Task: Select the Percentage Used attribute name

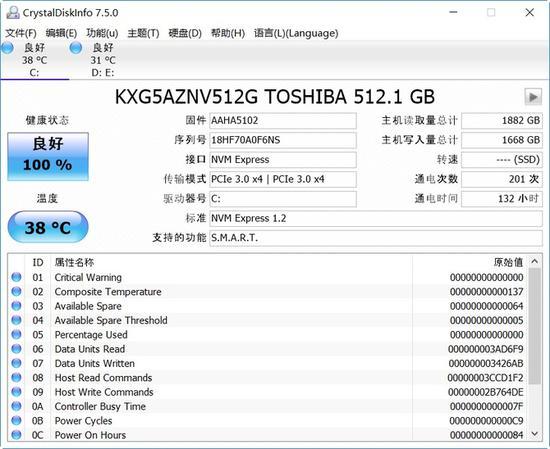Action: point(91,335)
